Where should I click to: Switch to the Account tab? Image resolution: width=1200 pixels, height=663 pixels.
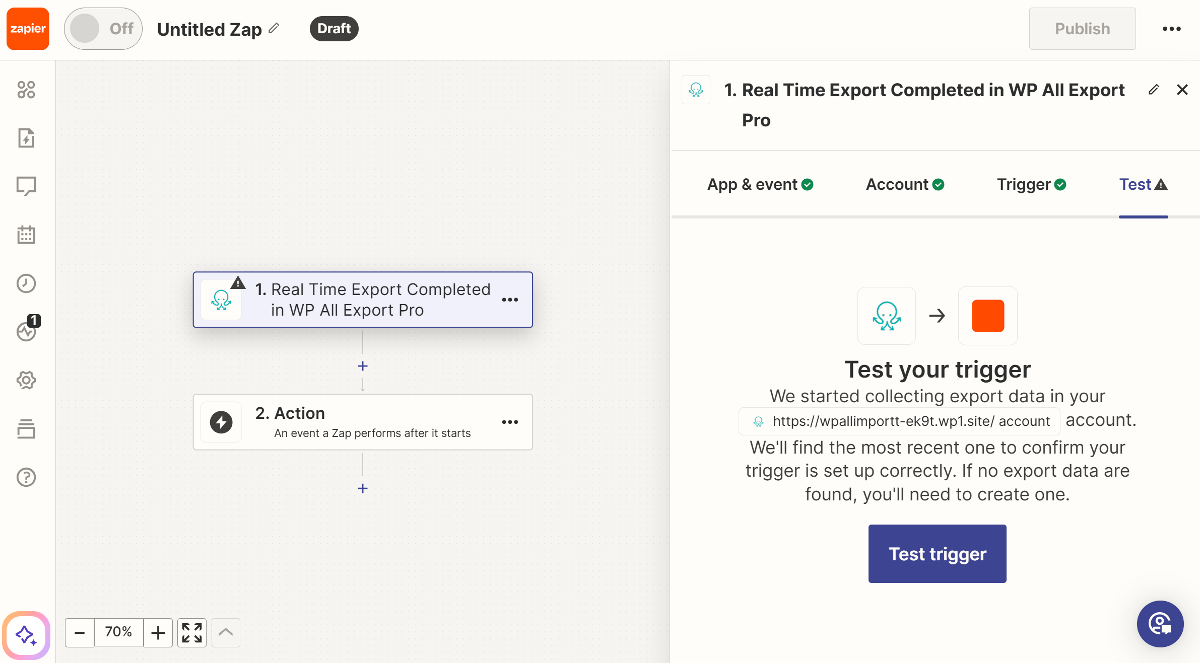click(x=904, y=184)
